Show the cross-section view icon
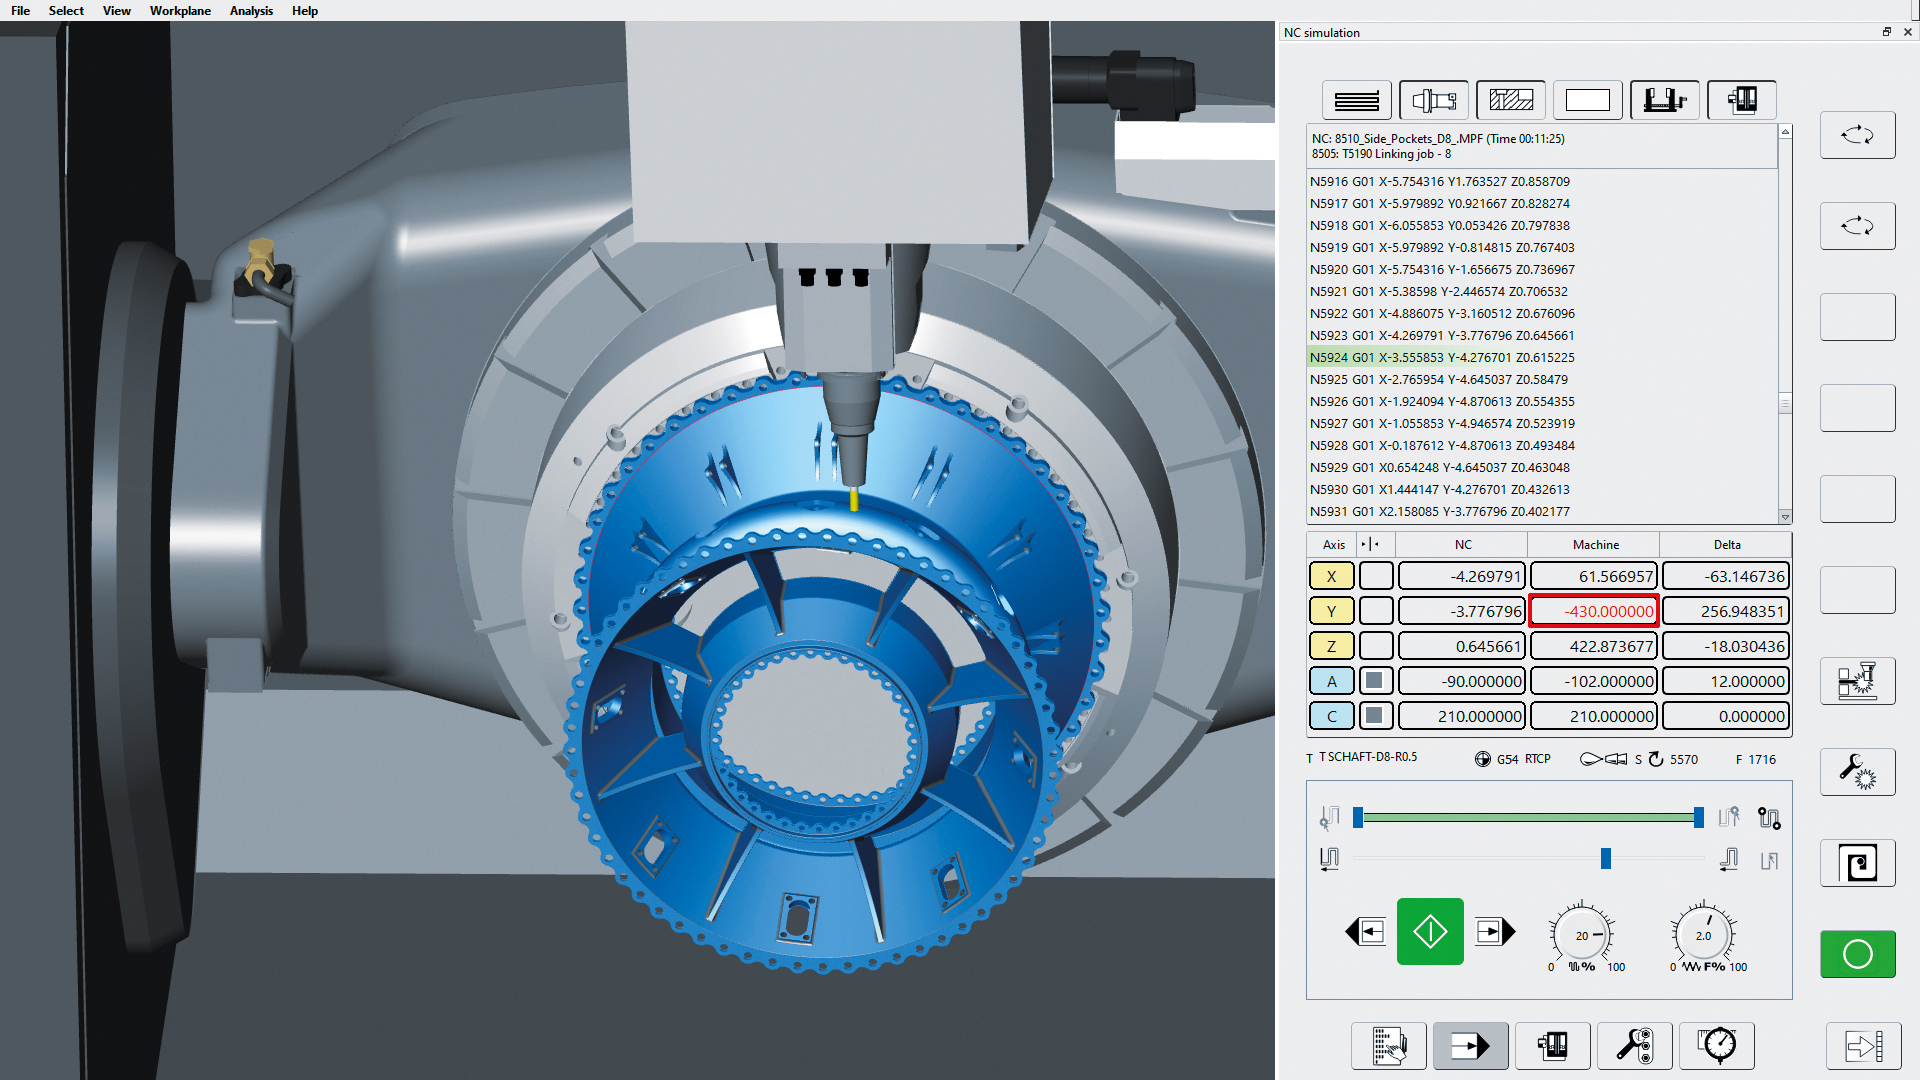This screenshot has height=1080, width=1920. click(1510, 100)
